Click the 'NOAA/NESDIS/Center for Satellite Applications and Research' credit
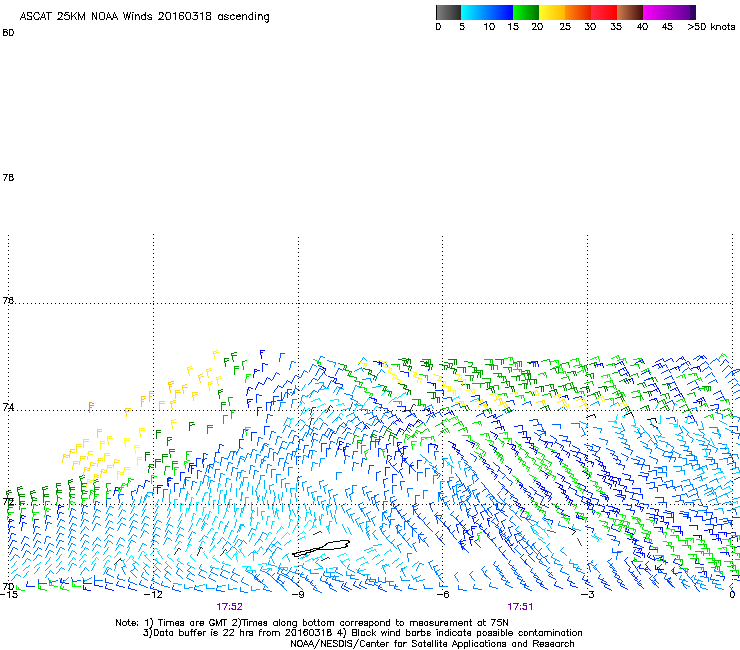The width and height of the screenshot is (740, 650). click(x=432, y=644)
